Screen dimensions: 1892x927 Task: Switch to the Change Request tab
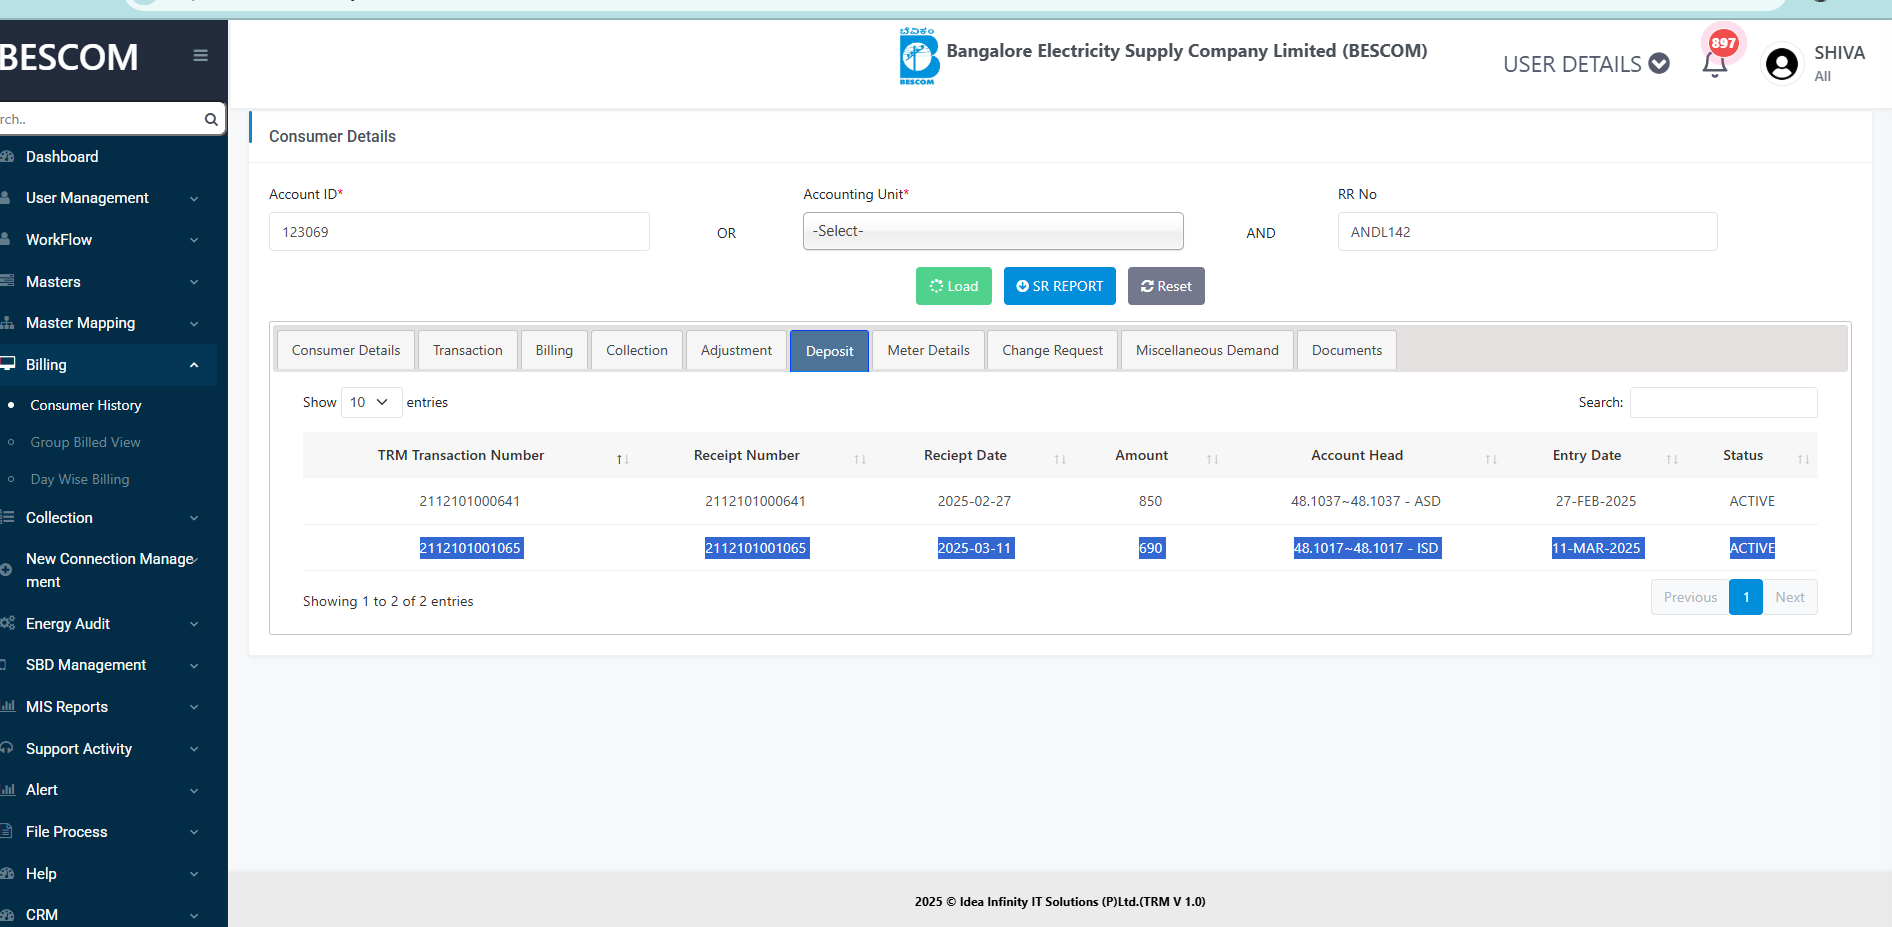coord(1053,350)
